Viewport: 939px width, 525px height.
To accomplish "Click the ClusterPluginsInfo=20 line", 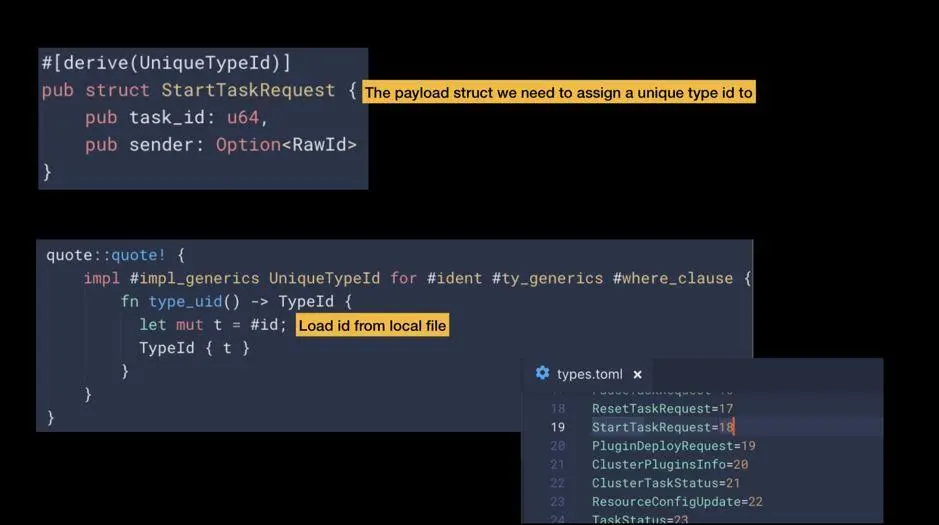I will [670, 464].
